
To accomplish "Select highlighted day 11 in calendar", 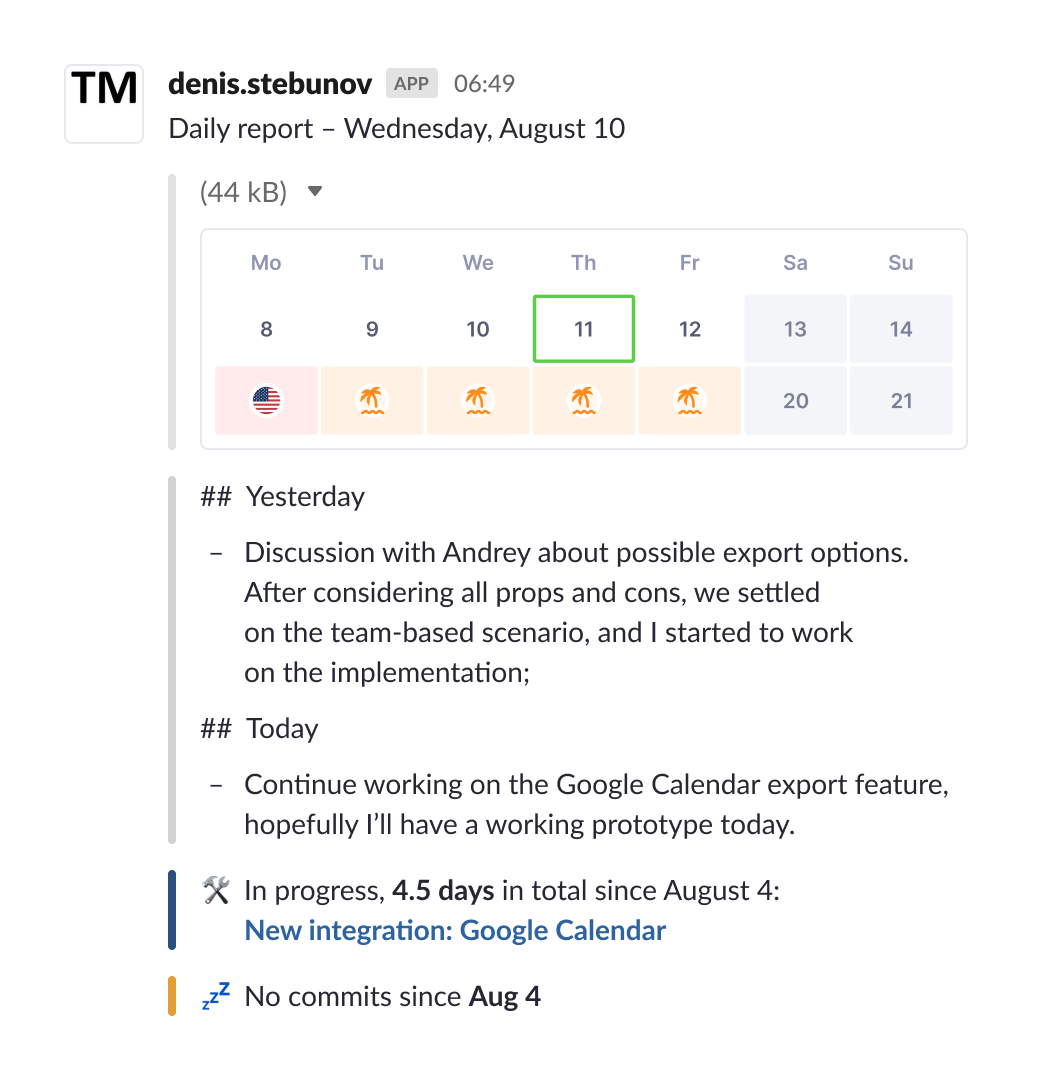I will pyautogui.click(x=584, y=329).
